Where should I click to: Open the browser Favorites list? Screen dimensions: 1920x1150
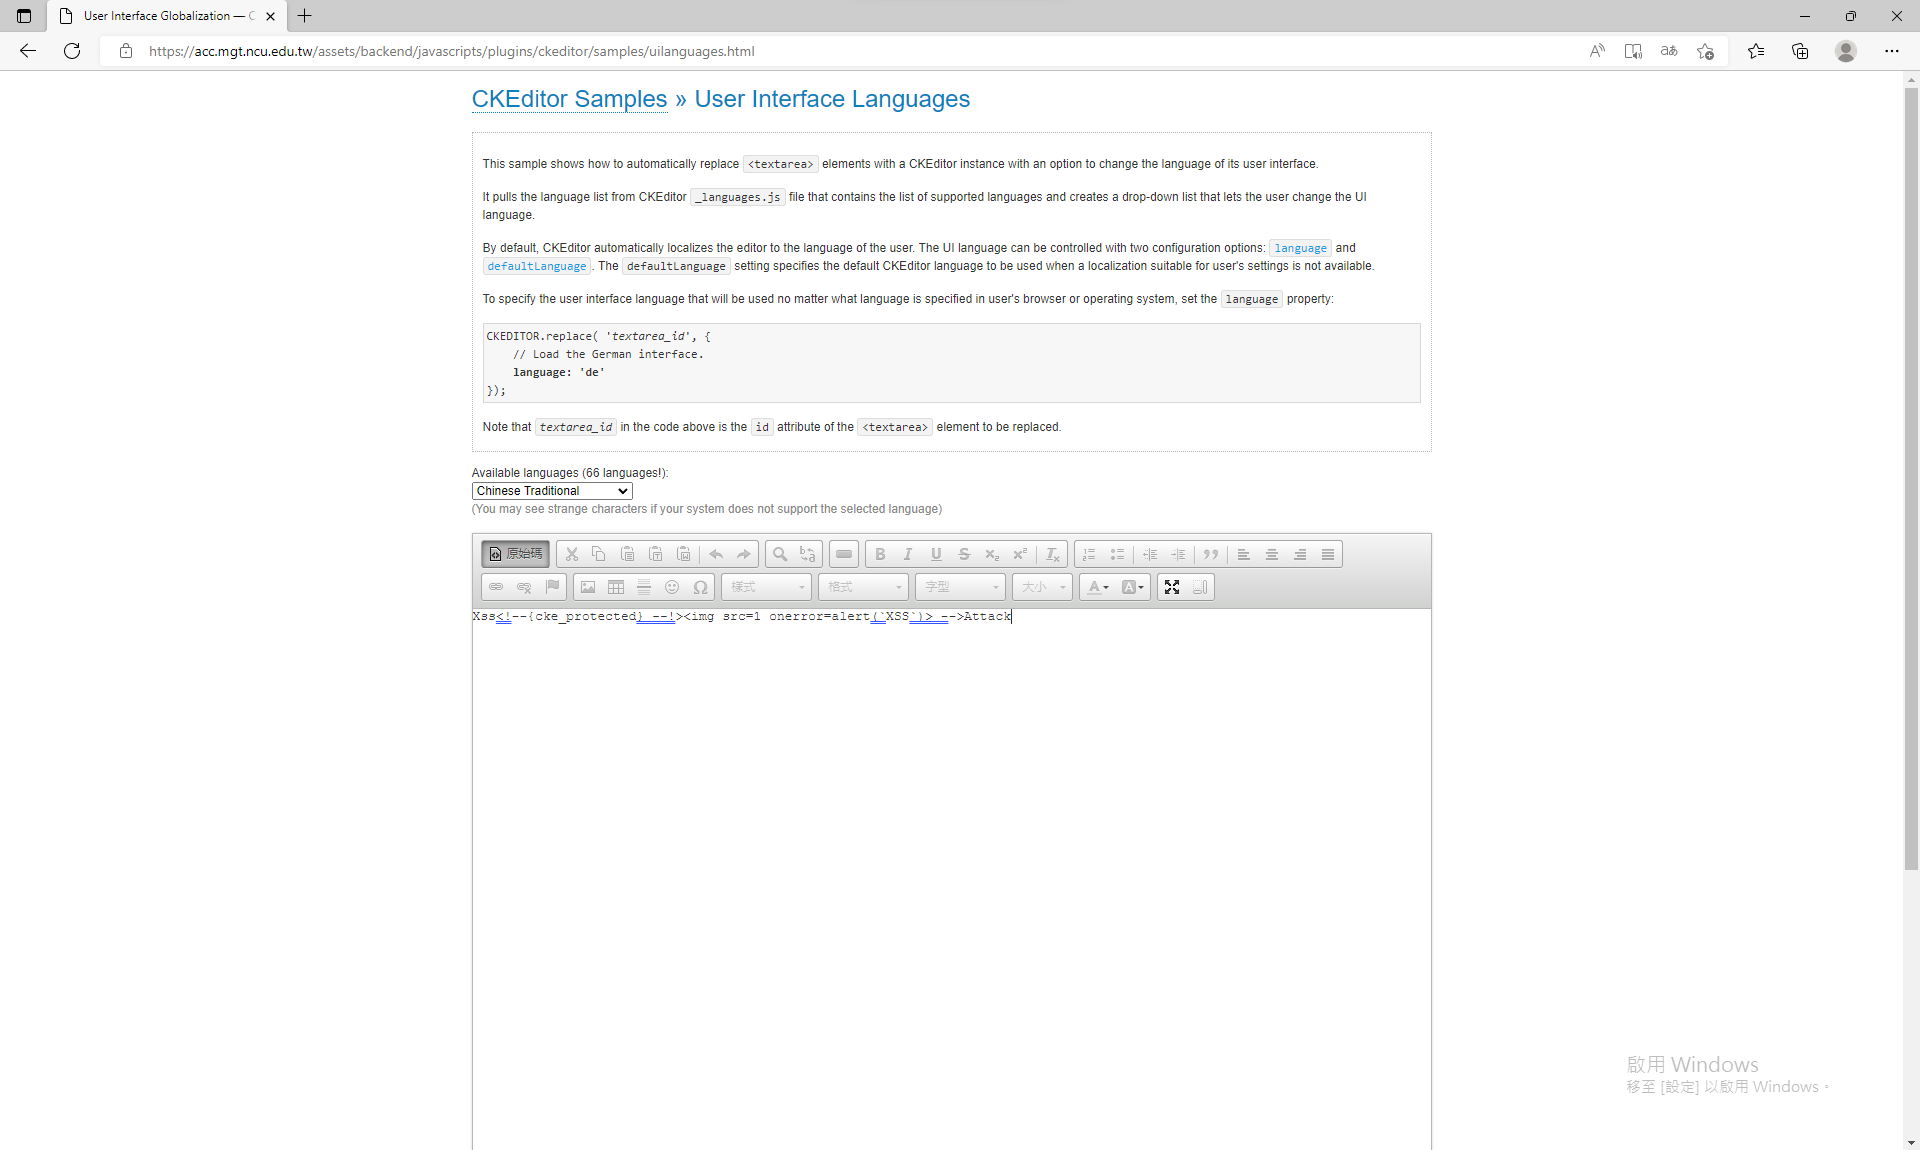point(1756,51)
